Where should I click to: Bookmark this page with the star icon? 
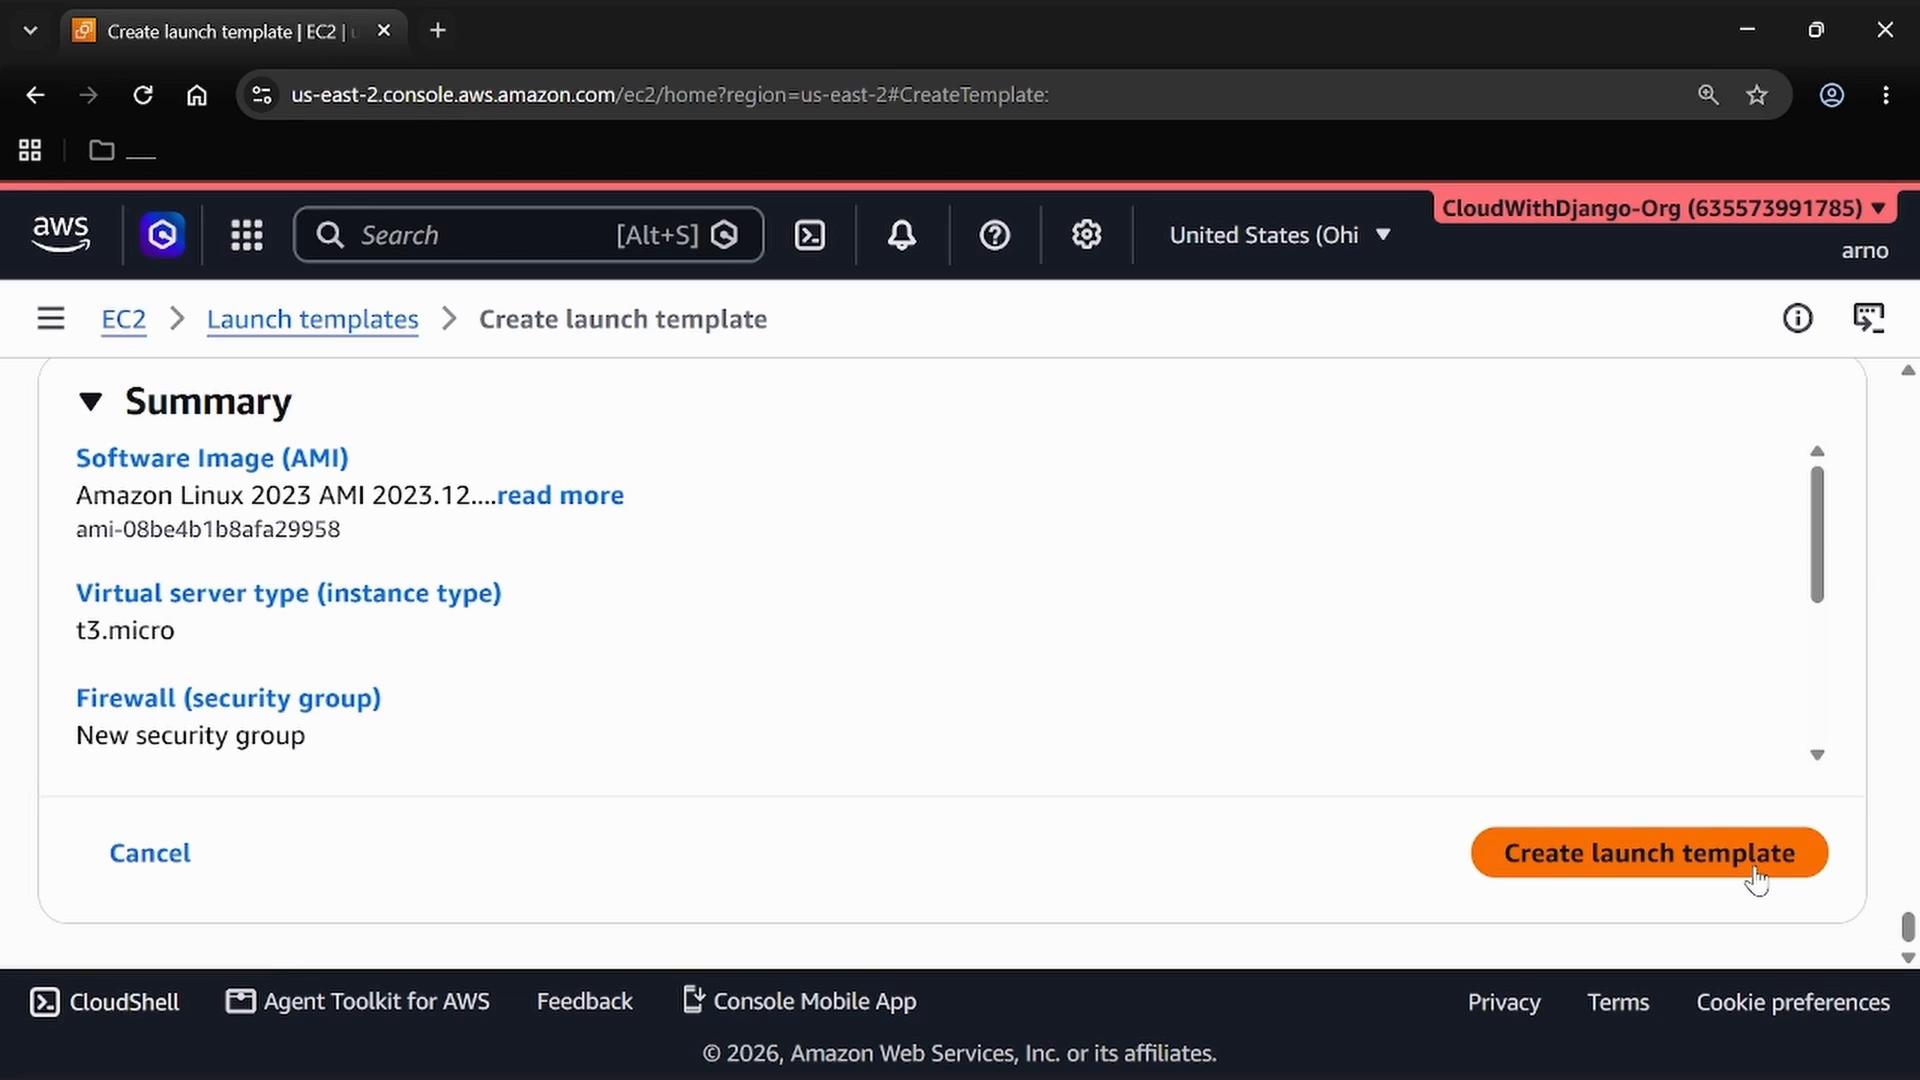[1757, 95]
